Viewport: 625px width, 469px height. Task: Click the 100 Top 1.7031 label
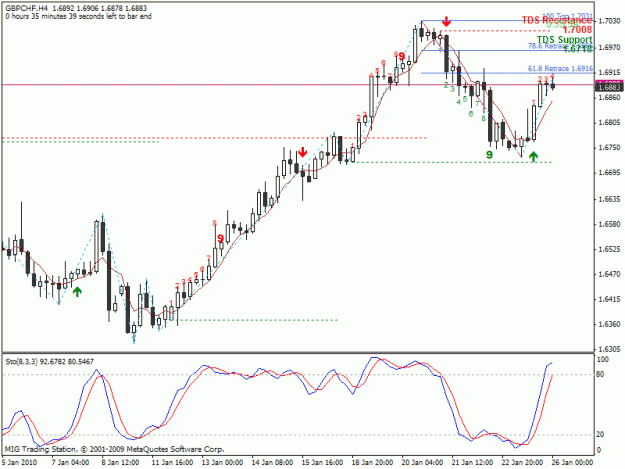pyautogui.click(x=568, y=16)
